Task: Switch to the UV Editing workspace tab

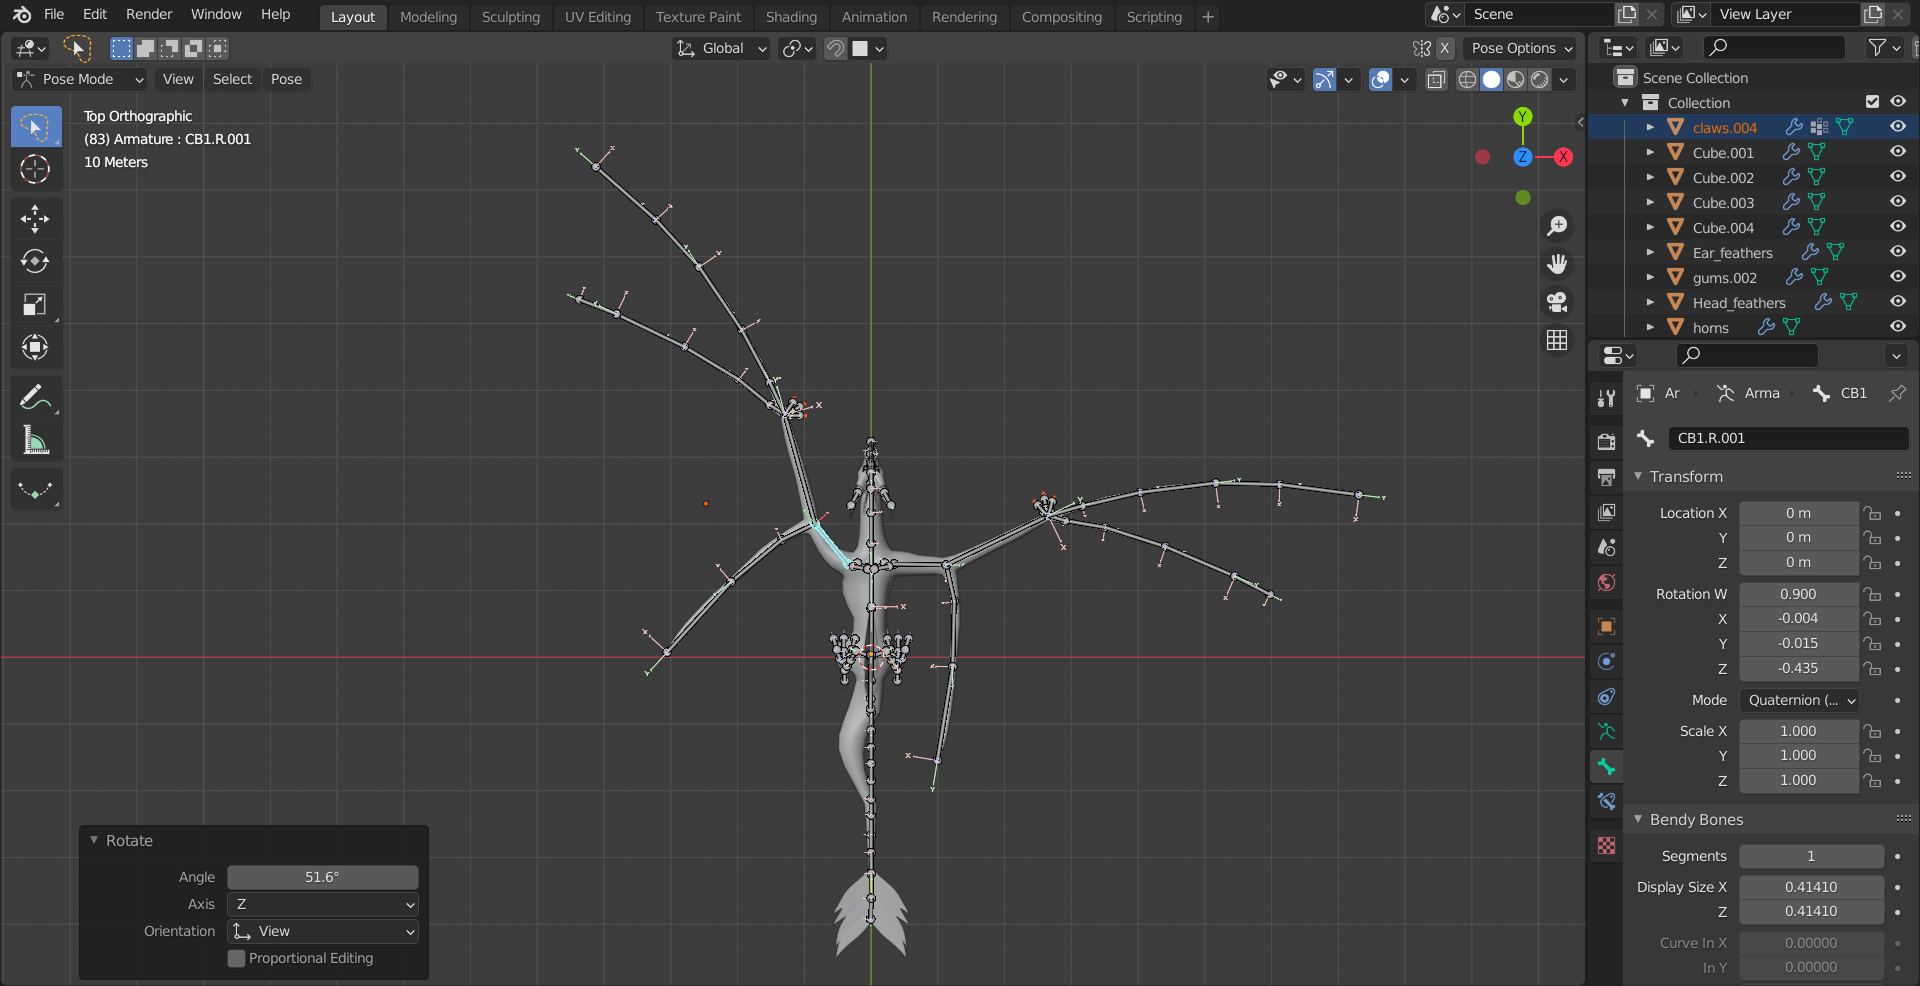Action: [x=598, y=17]
